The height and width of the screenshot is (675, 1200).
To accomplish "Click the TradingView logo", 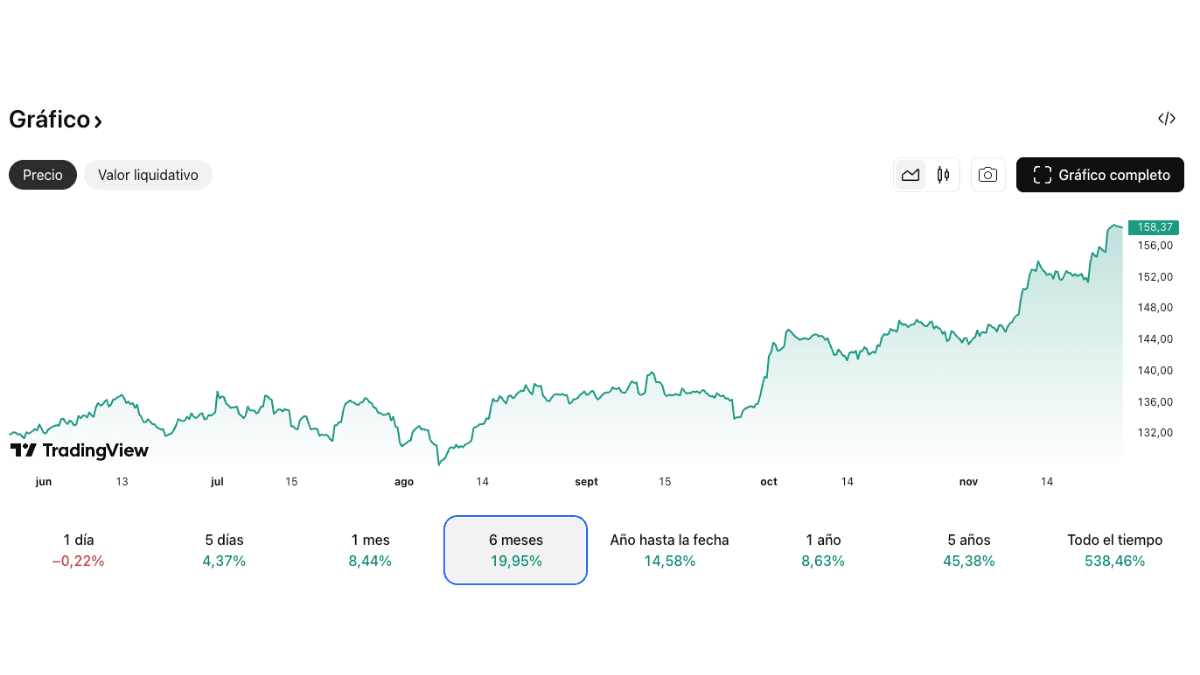I will click(79, 450).
